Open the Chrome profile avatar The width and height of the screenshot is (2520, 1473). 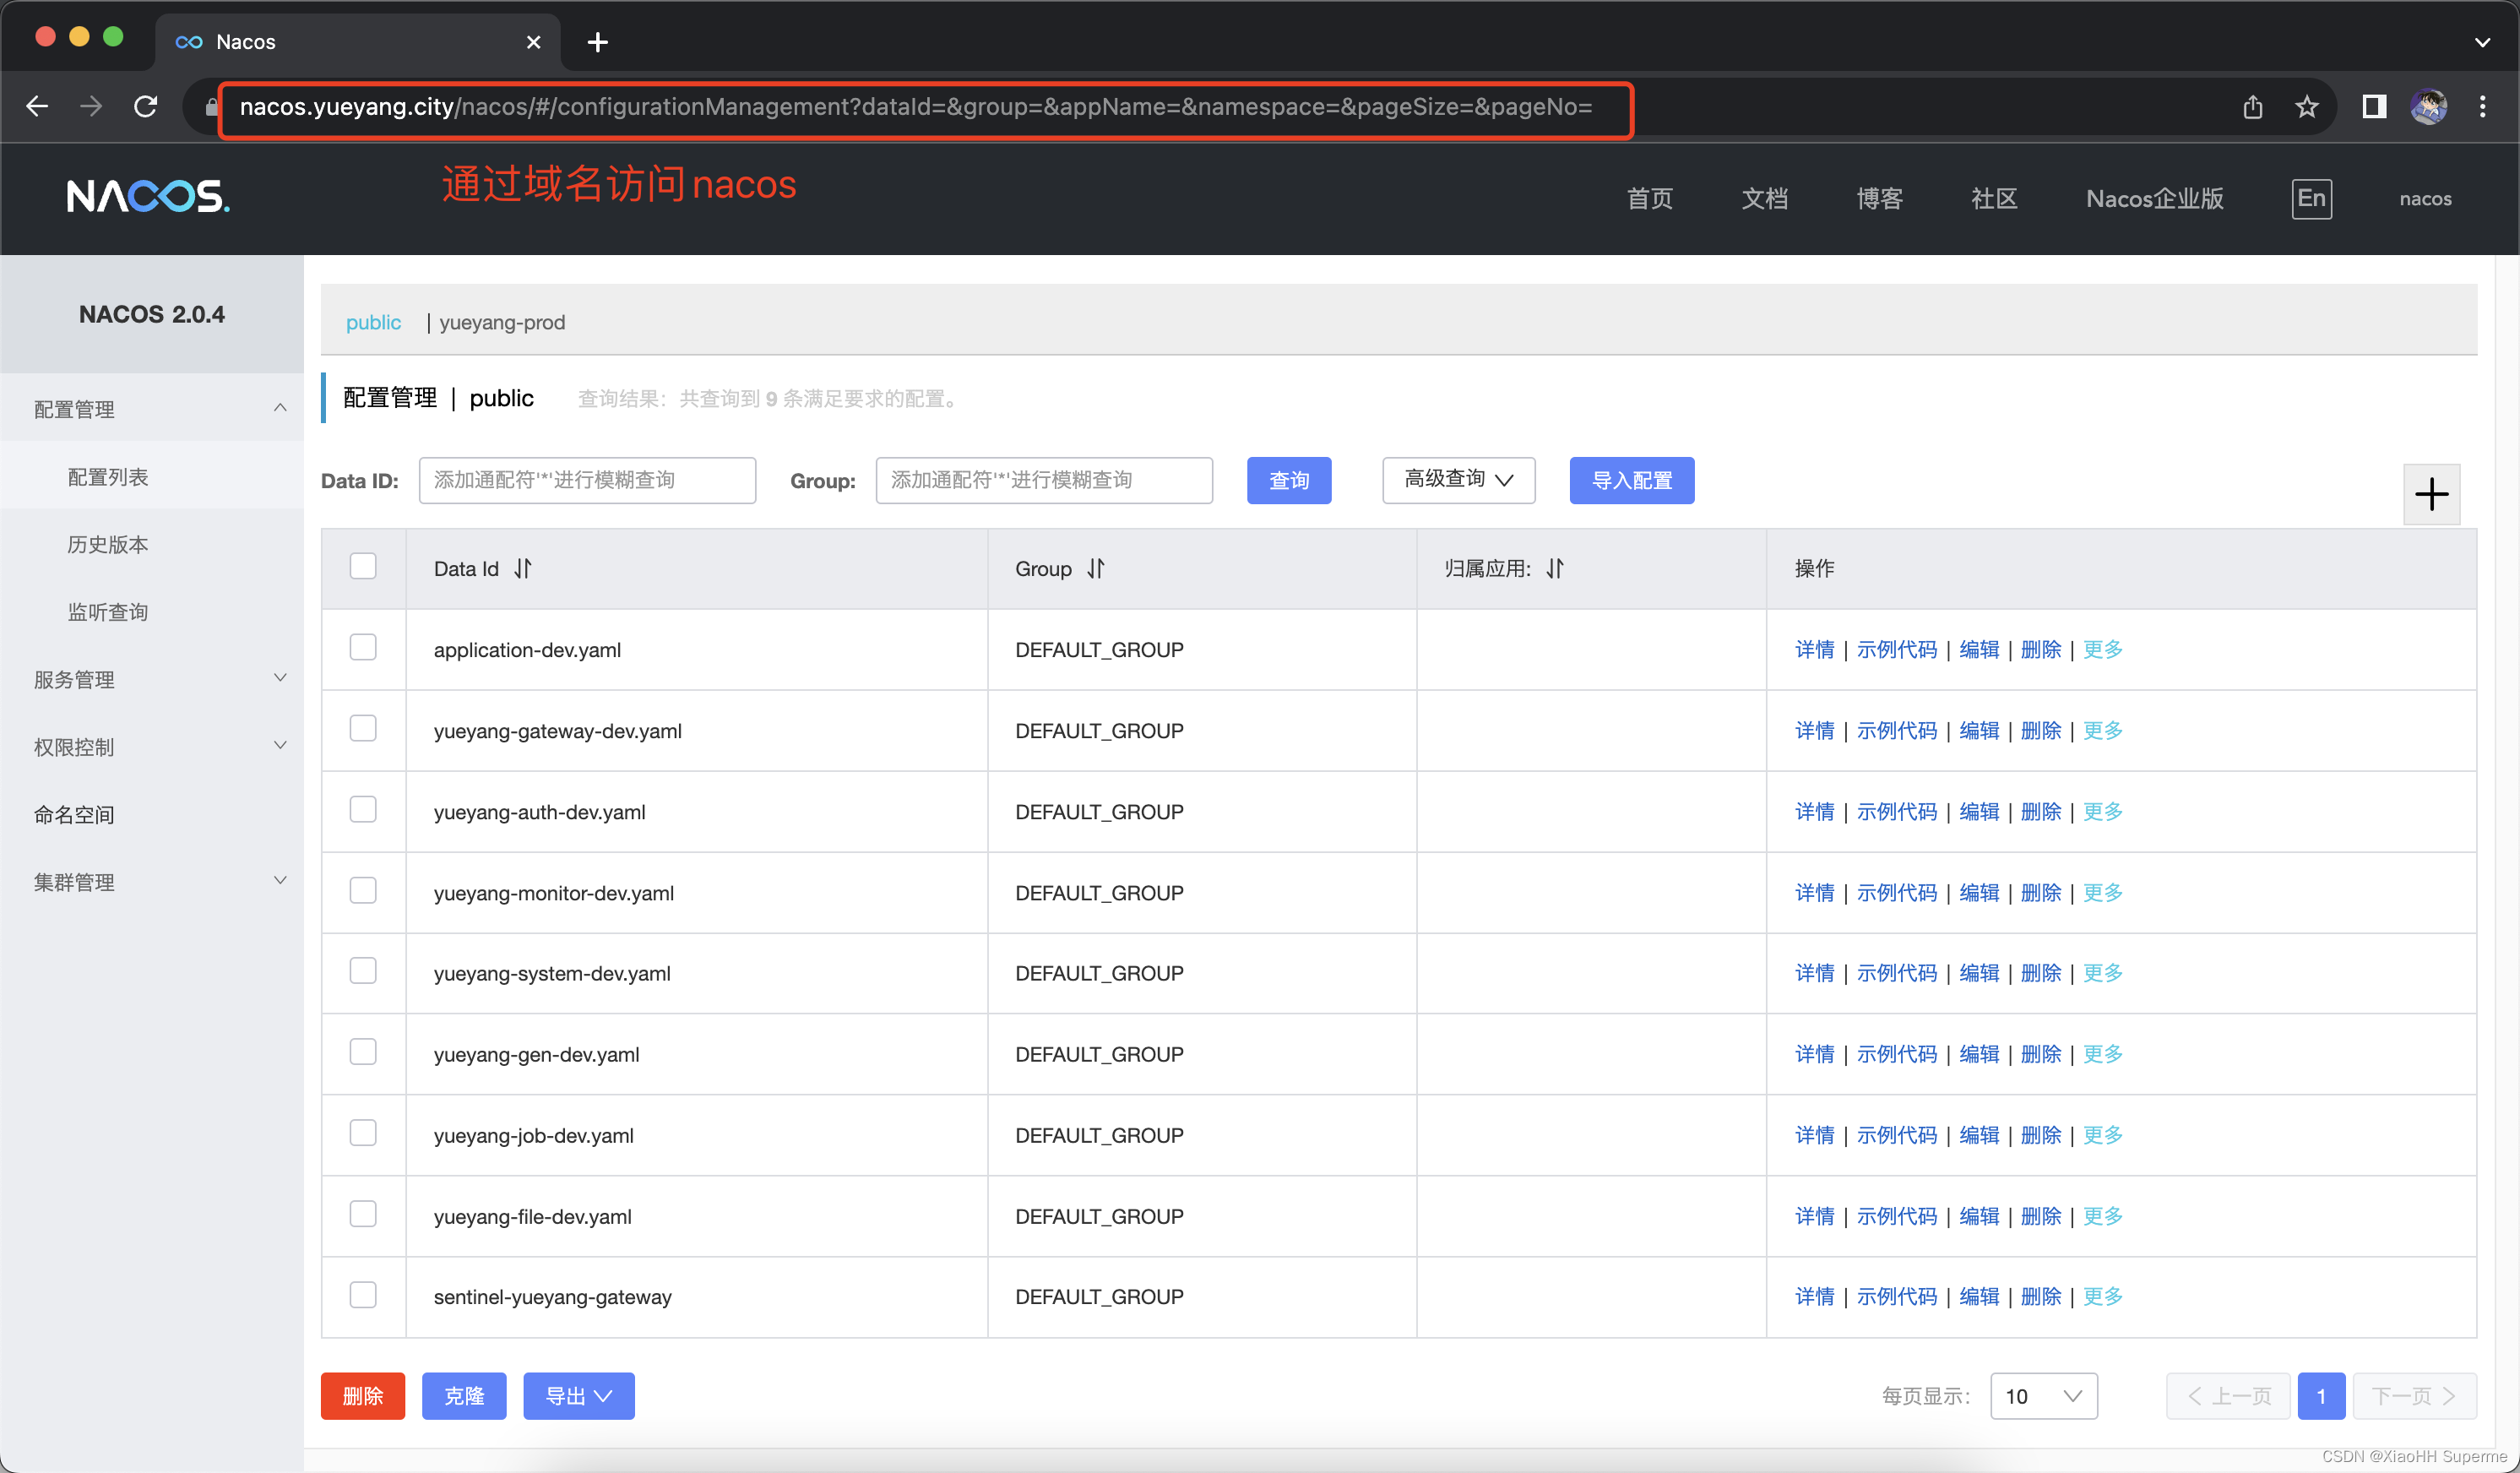[2429, 106]
